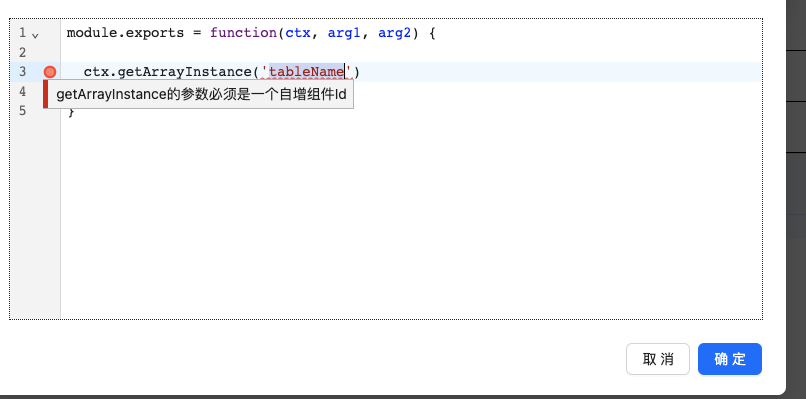The image size is (806, 399).
Task: Select line number 2 in the gutter
Action: coord(22,52)
